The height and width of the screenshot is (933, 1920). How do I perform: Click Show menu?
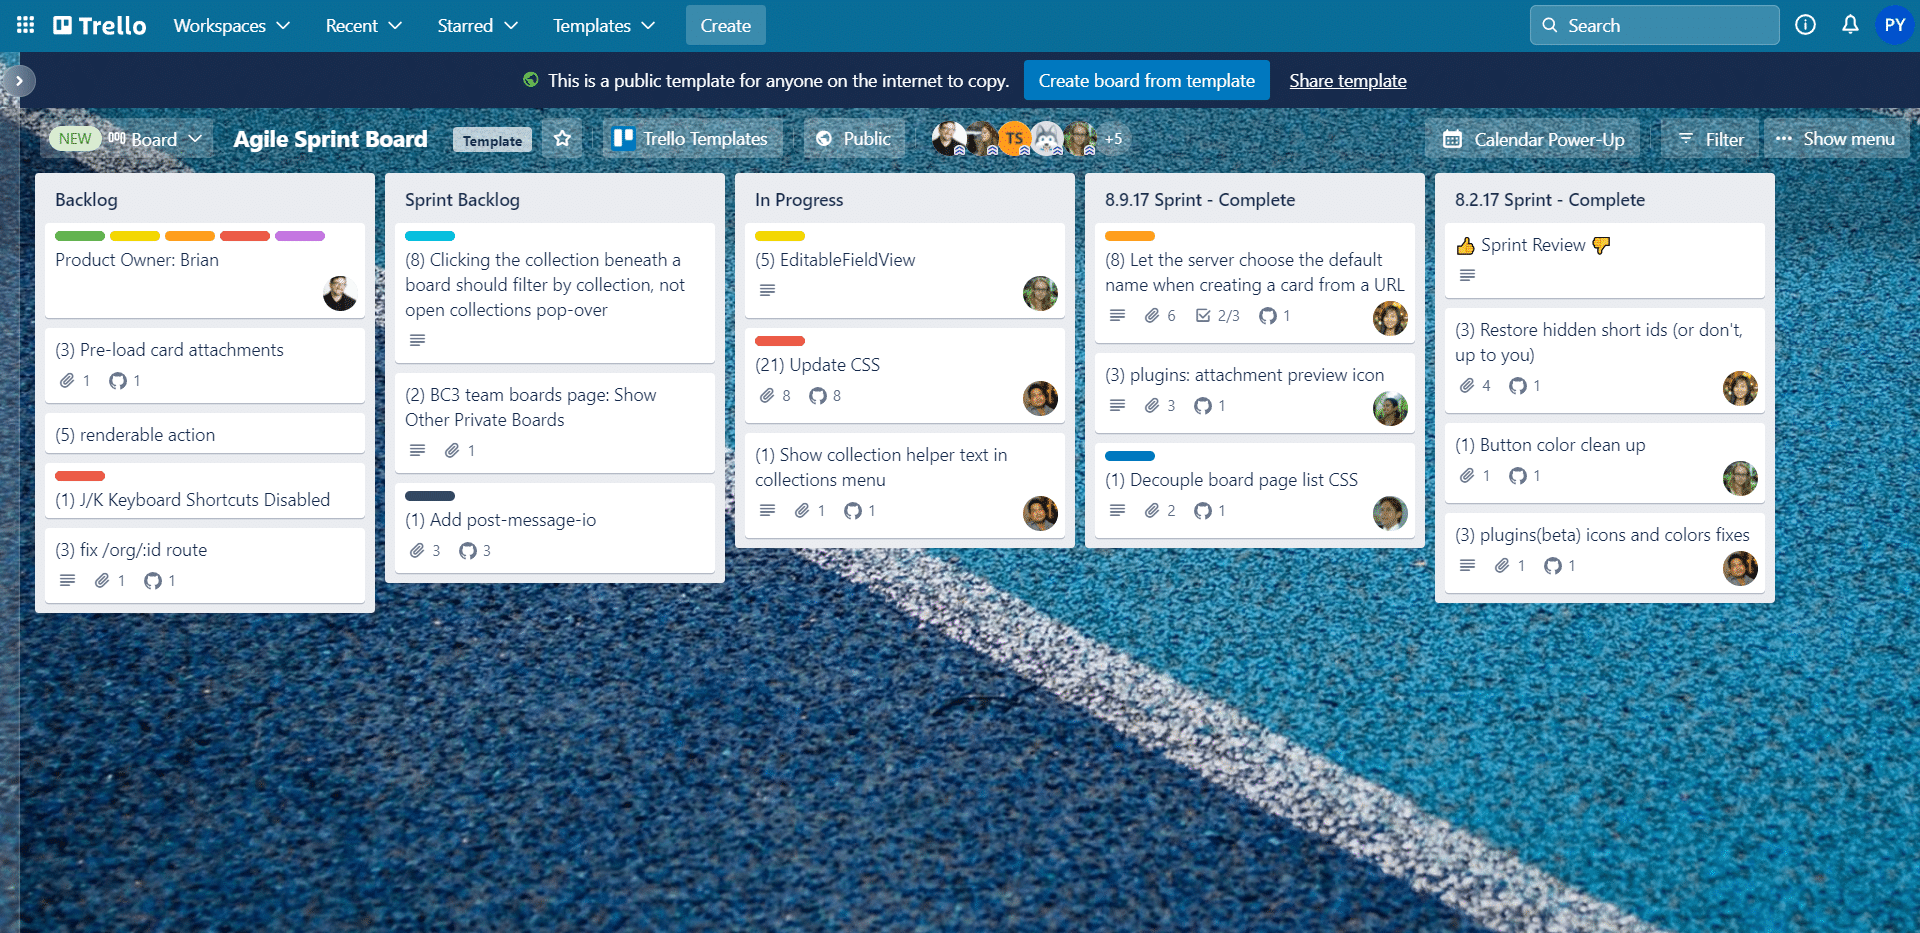point(1836,139)
